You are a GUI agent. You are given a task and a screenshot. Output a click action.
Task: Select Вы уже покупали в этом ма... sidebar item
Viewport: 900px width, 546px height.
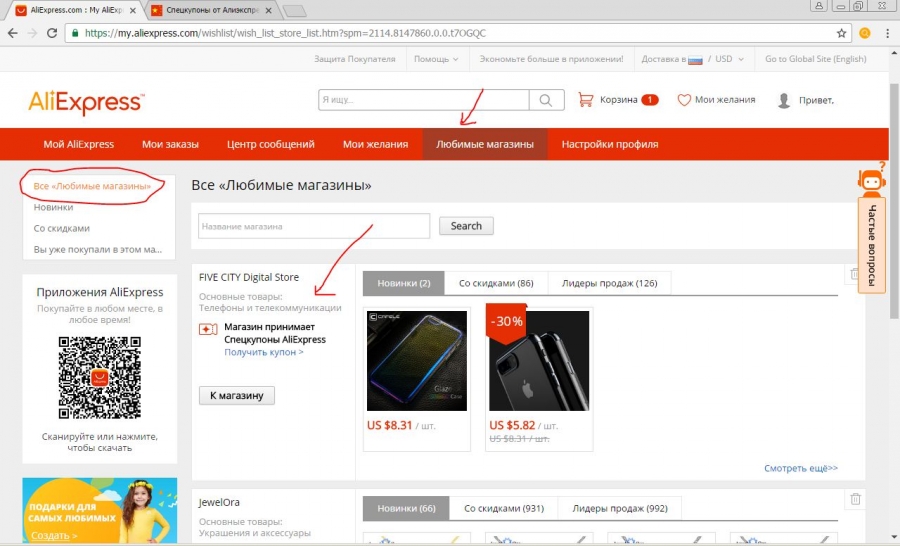point(98,249)
